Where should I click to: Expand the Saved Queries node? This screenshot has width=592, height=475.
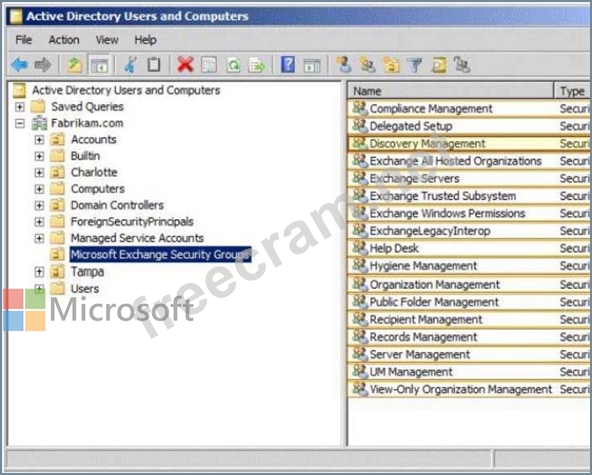tap(19, 107)
